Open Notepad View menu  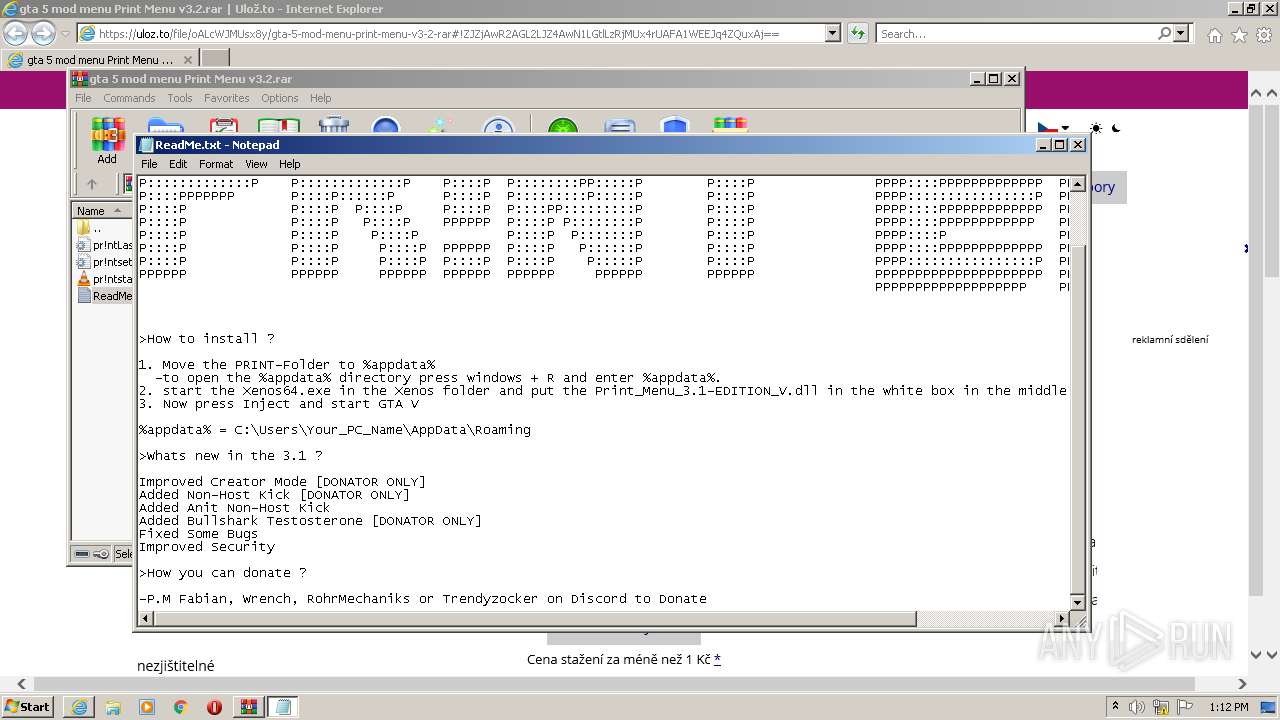[256, 164]
